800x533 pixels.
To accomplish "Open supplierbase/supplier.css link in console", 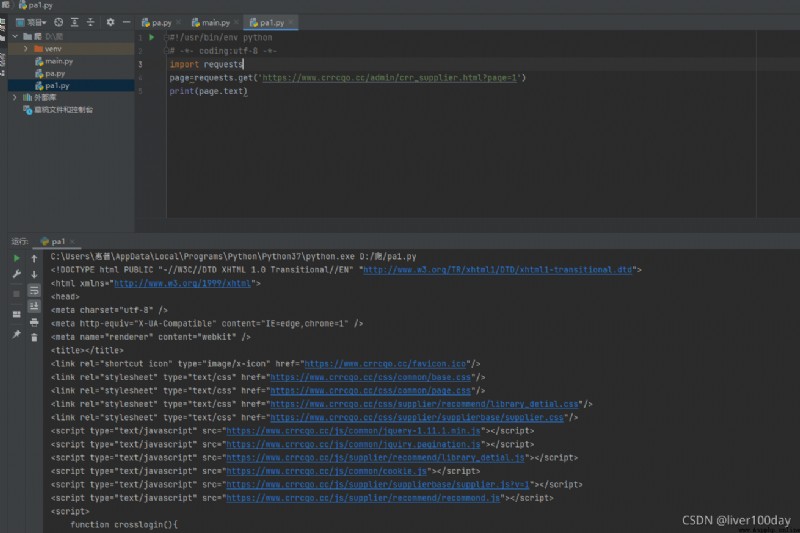I will [x=417, y=417].
